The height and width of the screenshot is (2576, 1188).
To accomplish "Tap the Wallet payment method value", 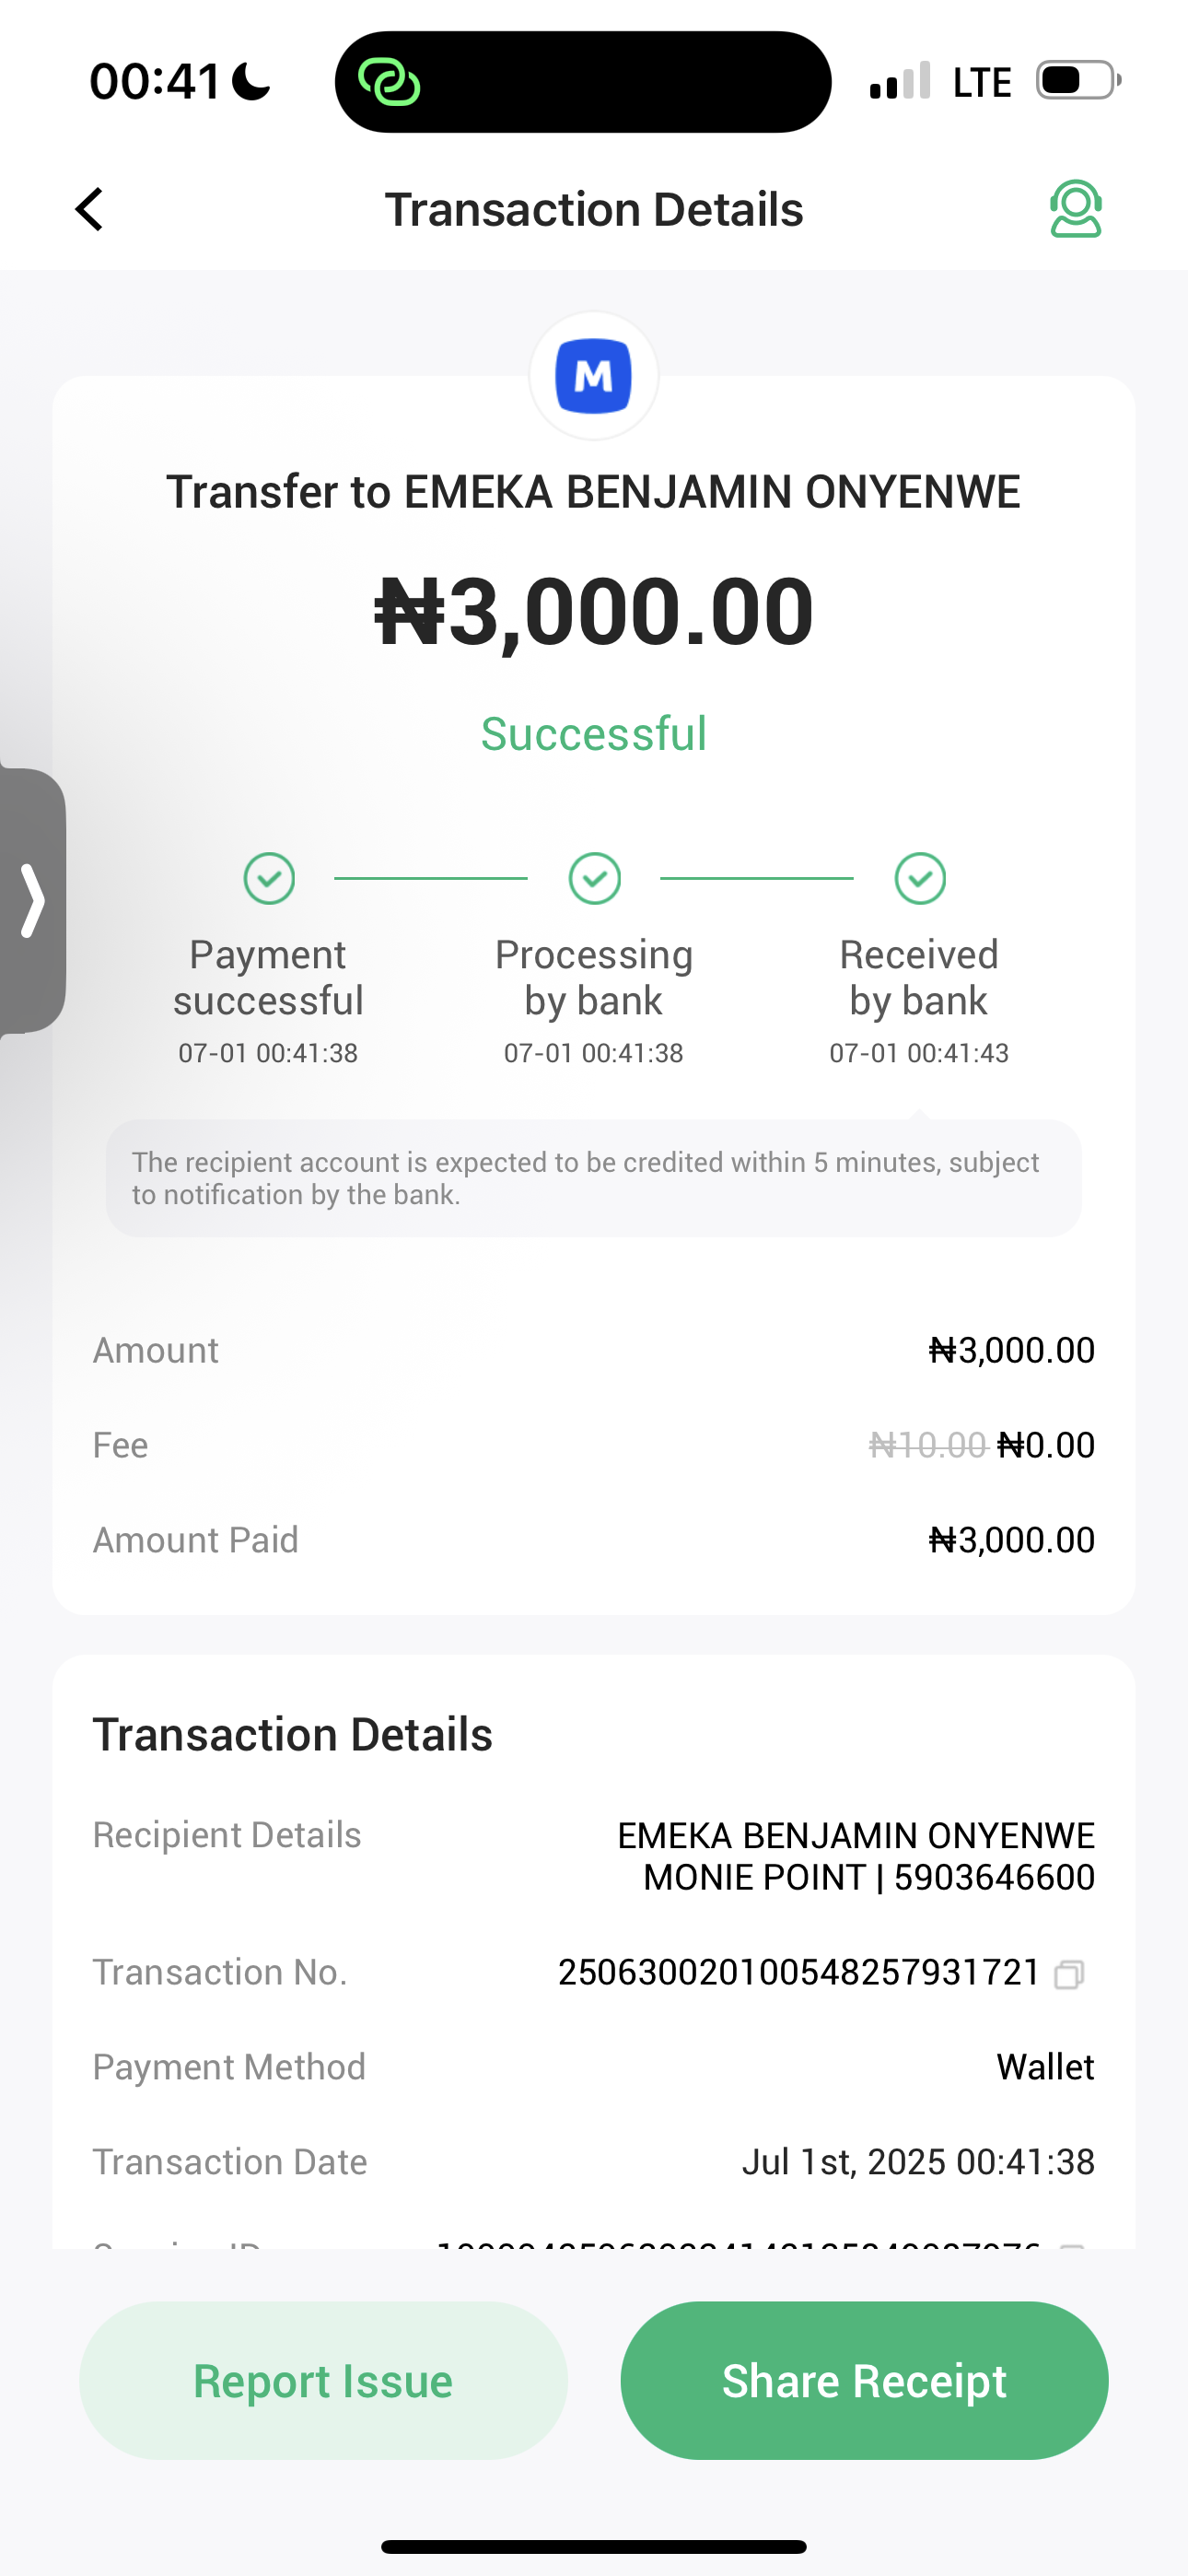I will click(x=1045, y=2067).
